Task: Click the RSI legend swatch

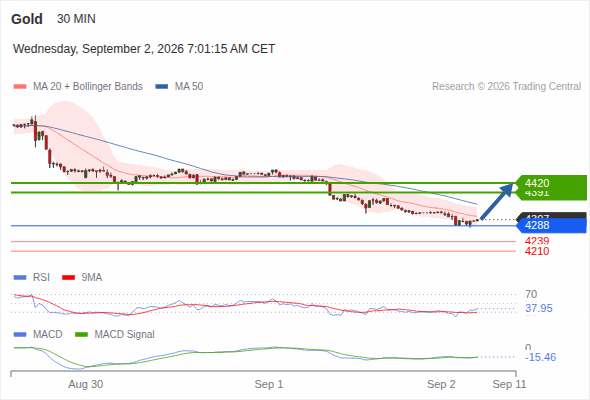Action: (20, 278)
